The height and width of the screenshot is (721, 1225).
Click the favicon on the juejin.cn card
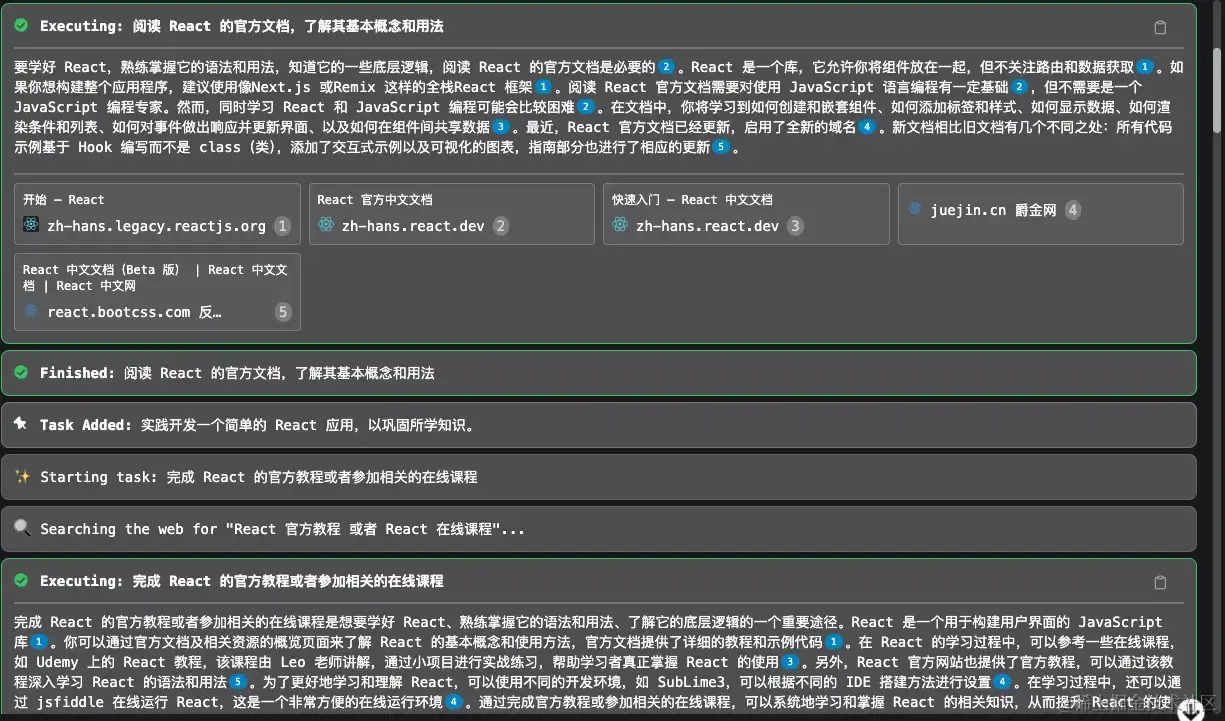coord(915,209)
